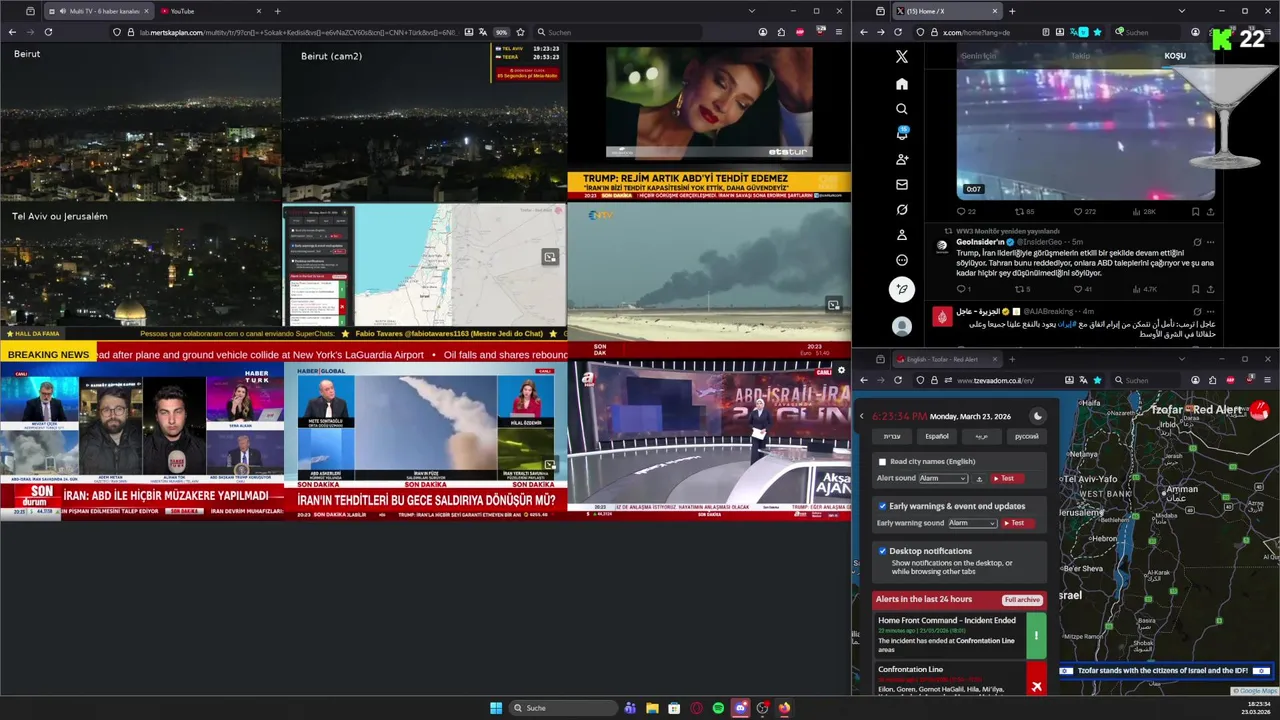Open the Grok icon in the X sidebar
The width and height of the screenshot is (1280, 720).
click(x=902, y=210)
